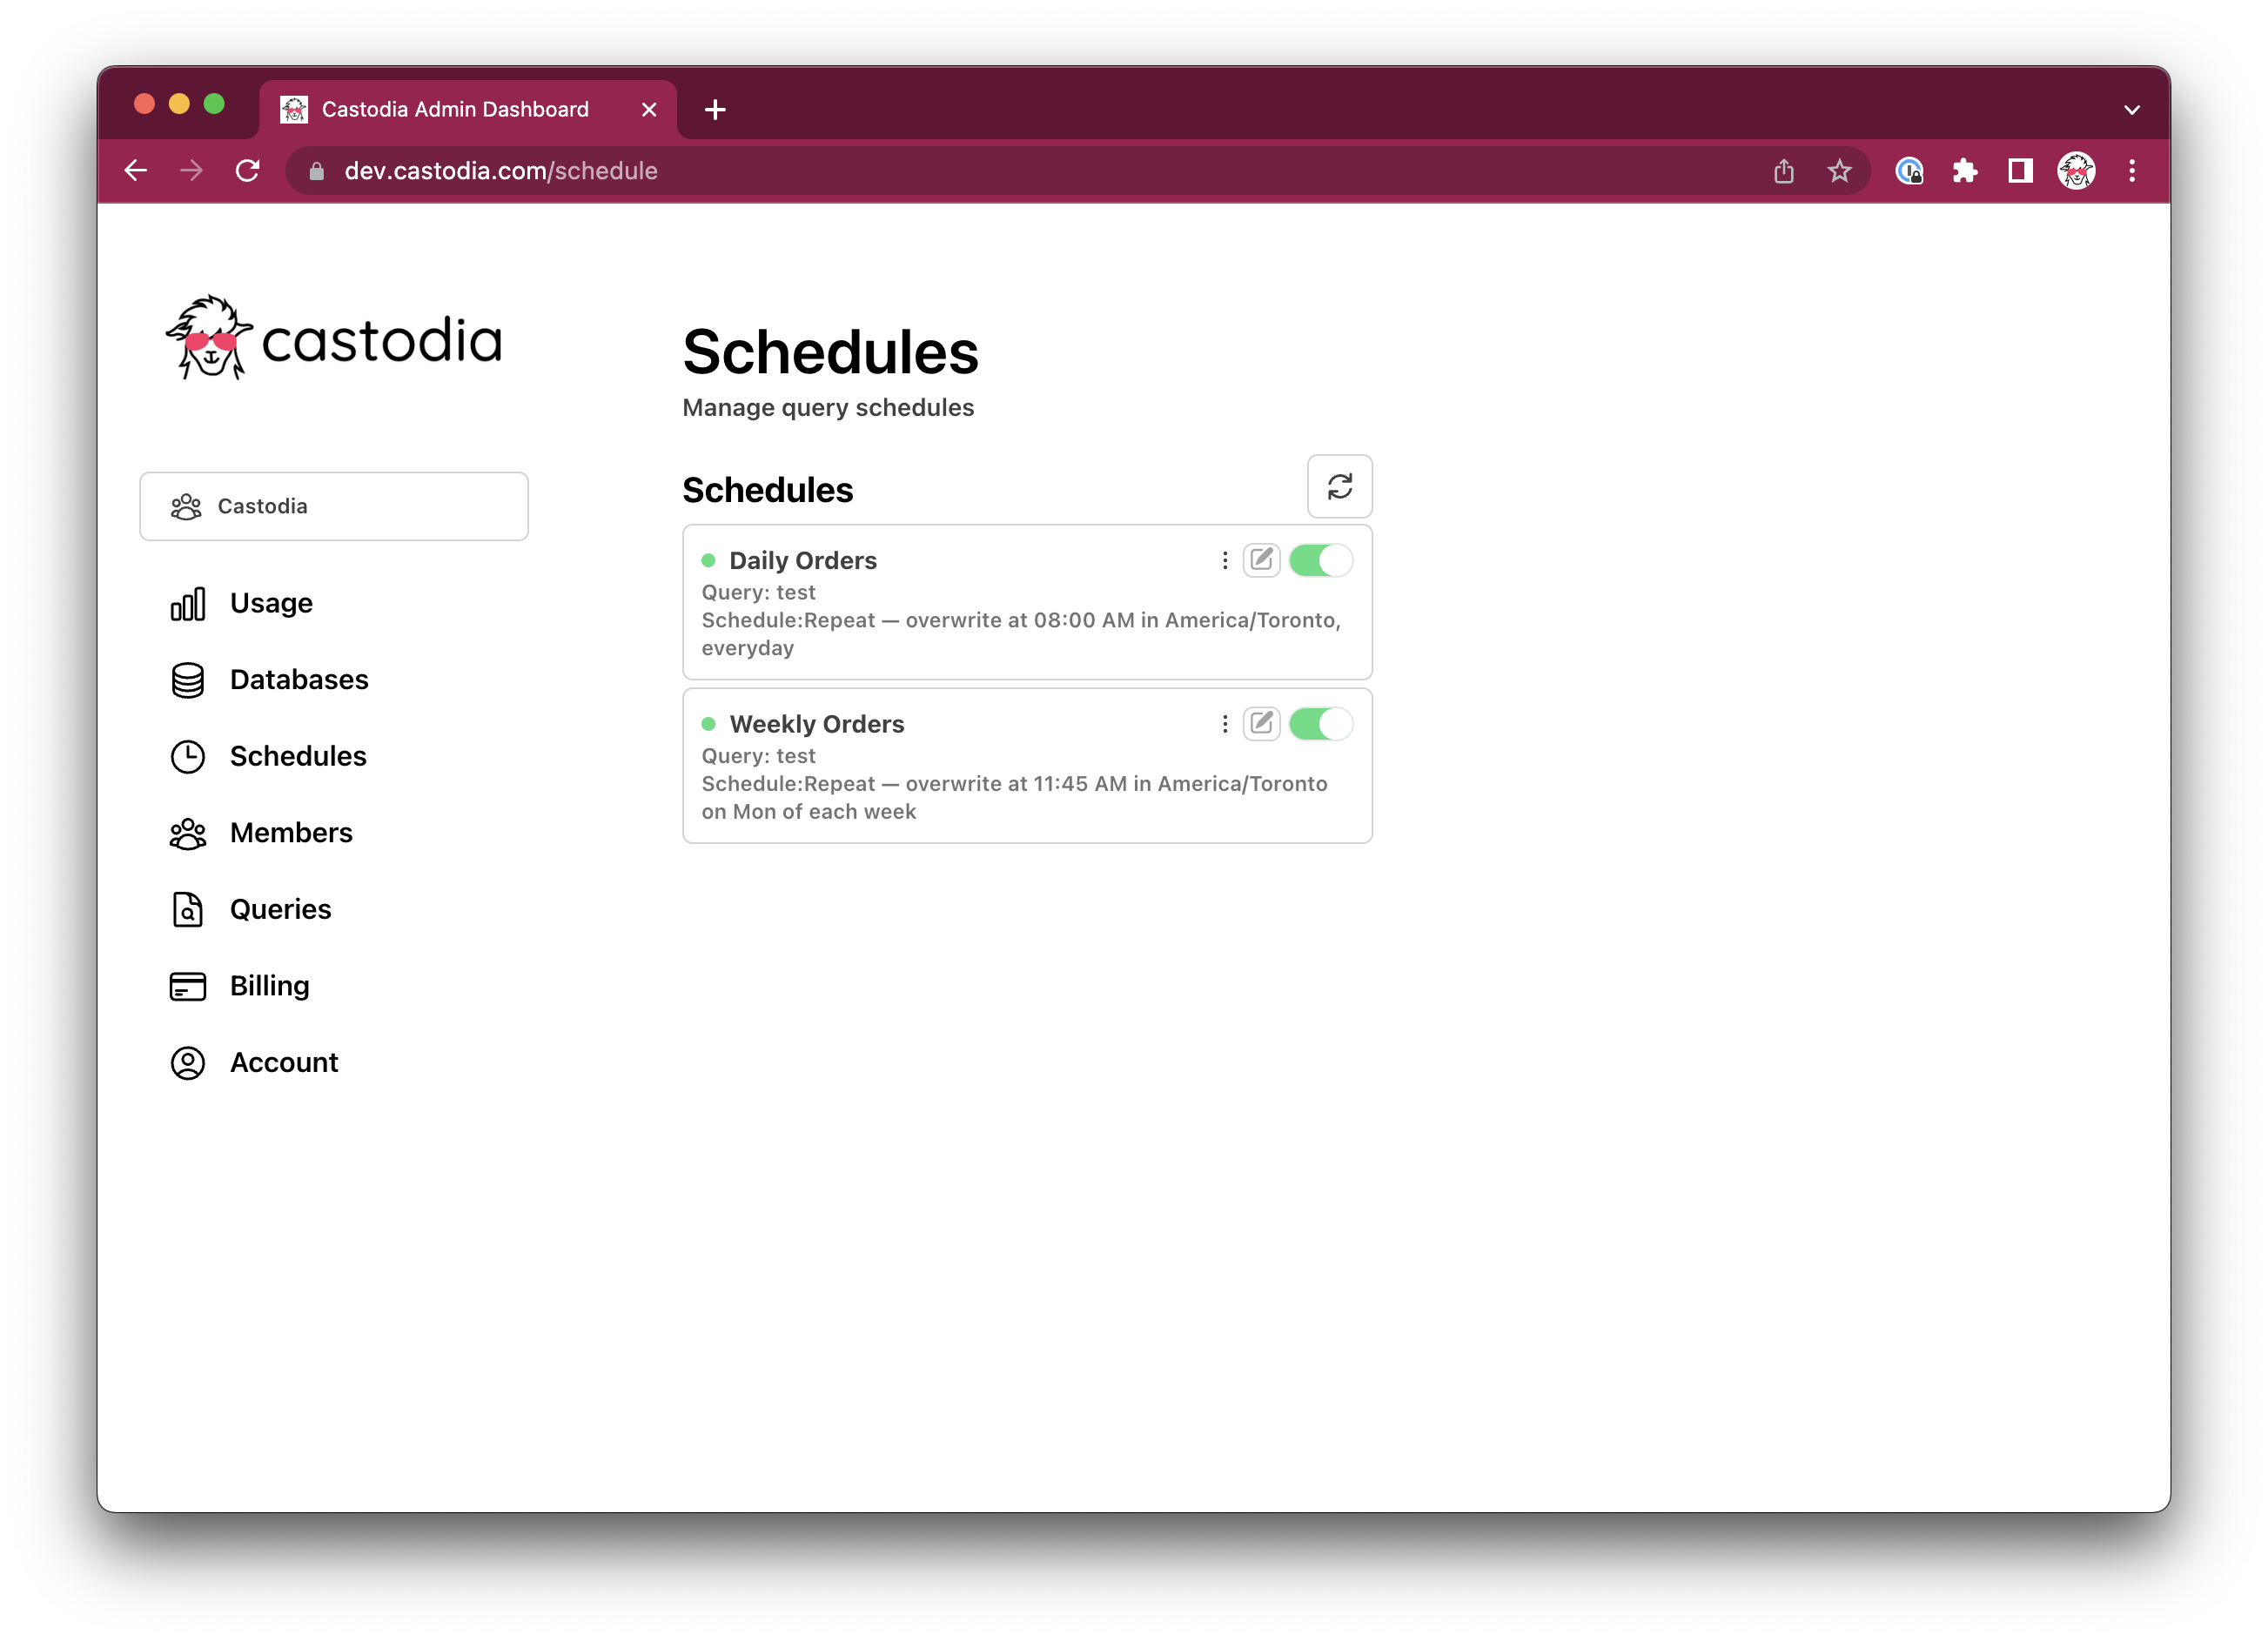Viewport: 2268px width, 1641px height.
Task: Edit the Weekly Orders schedule
Action: 1261,723
